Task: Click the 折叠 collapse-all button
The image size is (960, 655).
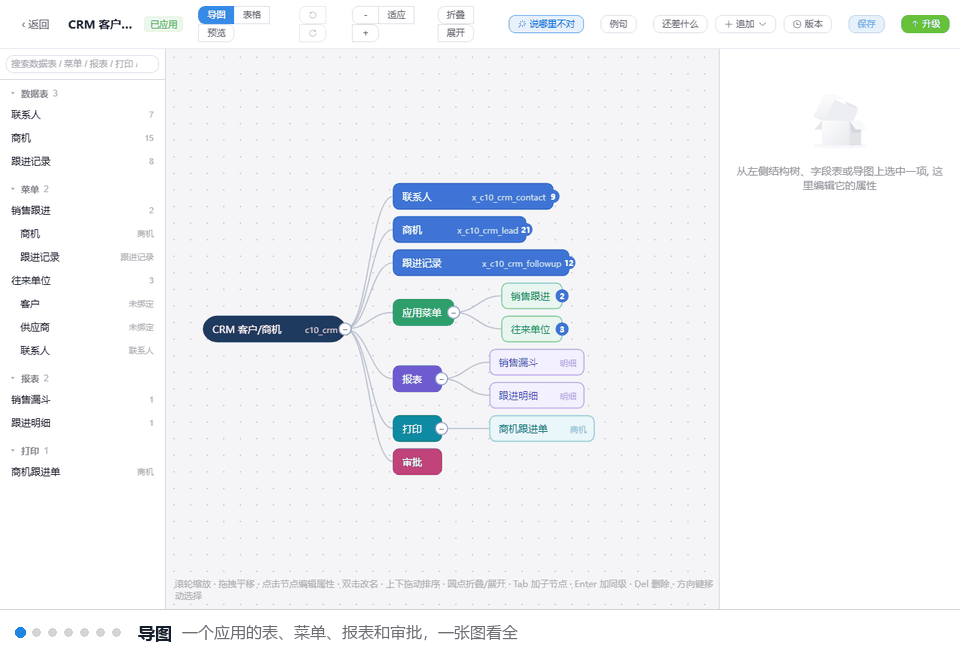Action: (x=456, y=15)
